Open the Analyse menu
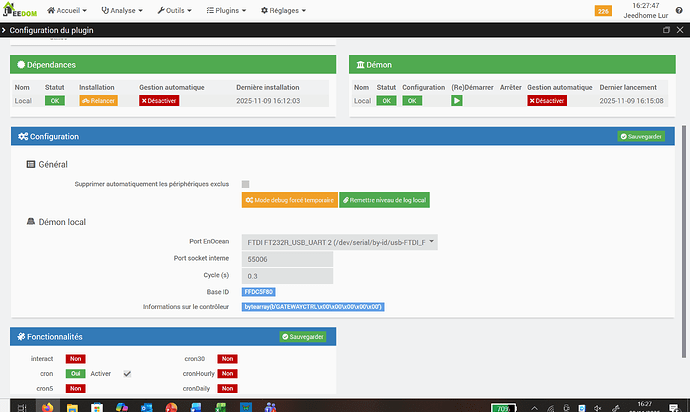This screenshot has height=412, width=690. tap(122, 10)
